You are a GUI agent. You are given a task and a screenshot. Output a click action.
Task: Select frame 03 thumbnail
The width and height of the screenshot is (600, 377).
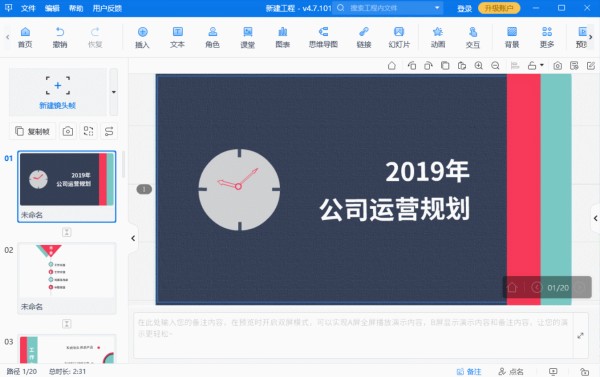[67, 349]
